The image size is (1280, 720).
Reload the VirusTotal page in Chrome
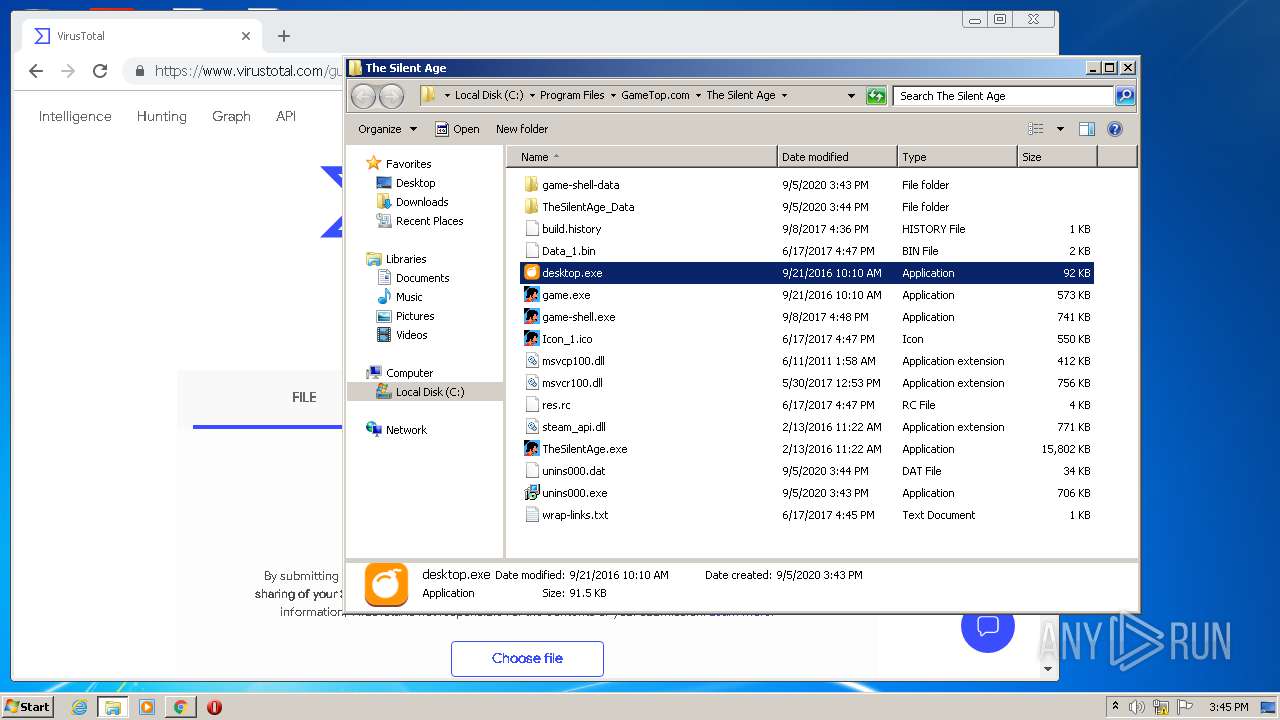click(100, 71)
